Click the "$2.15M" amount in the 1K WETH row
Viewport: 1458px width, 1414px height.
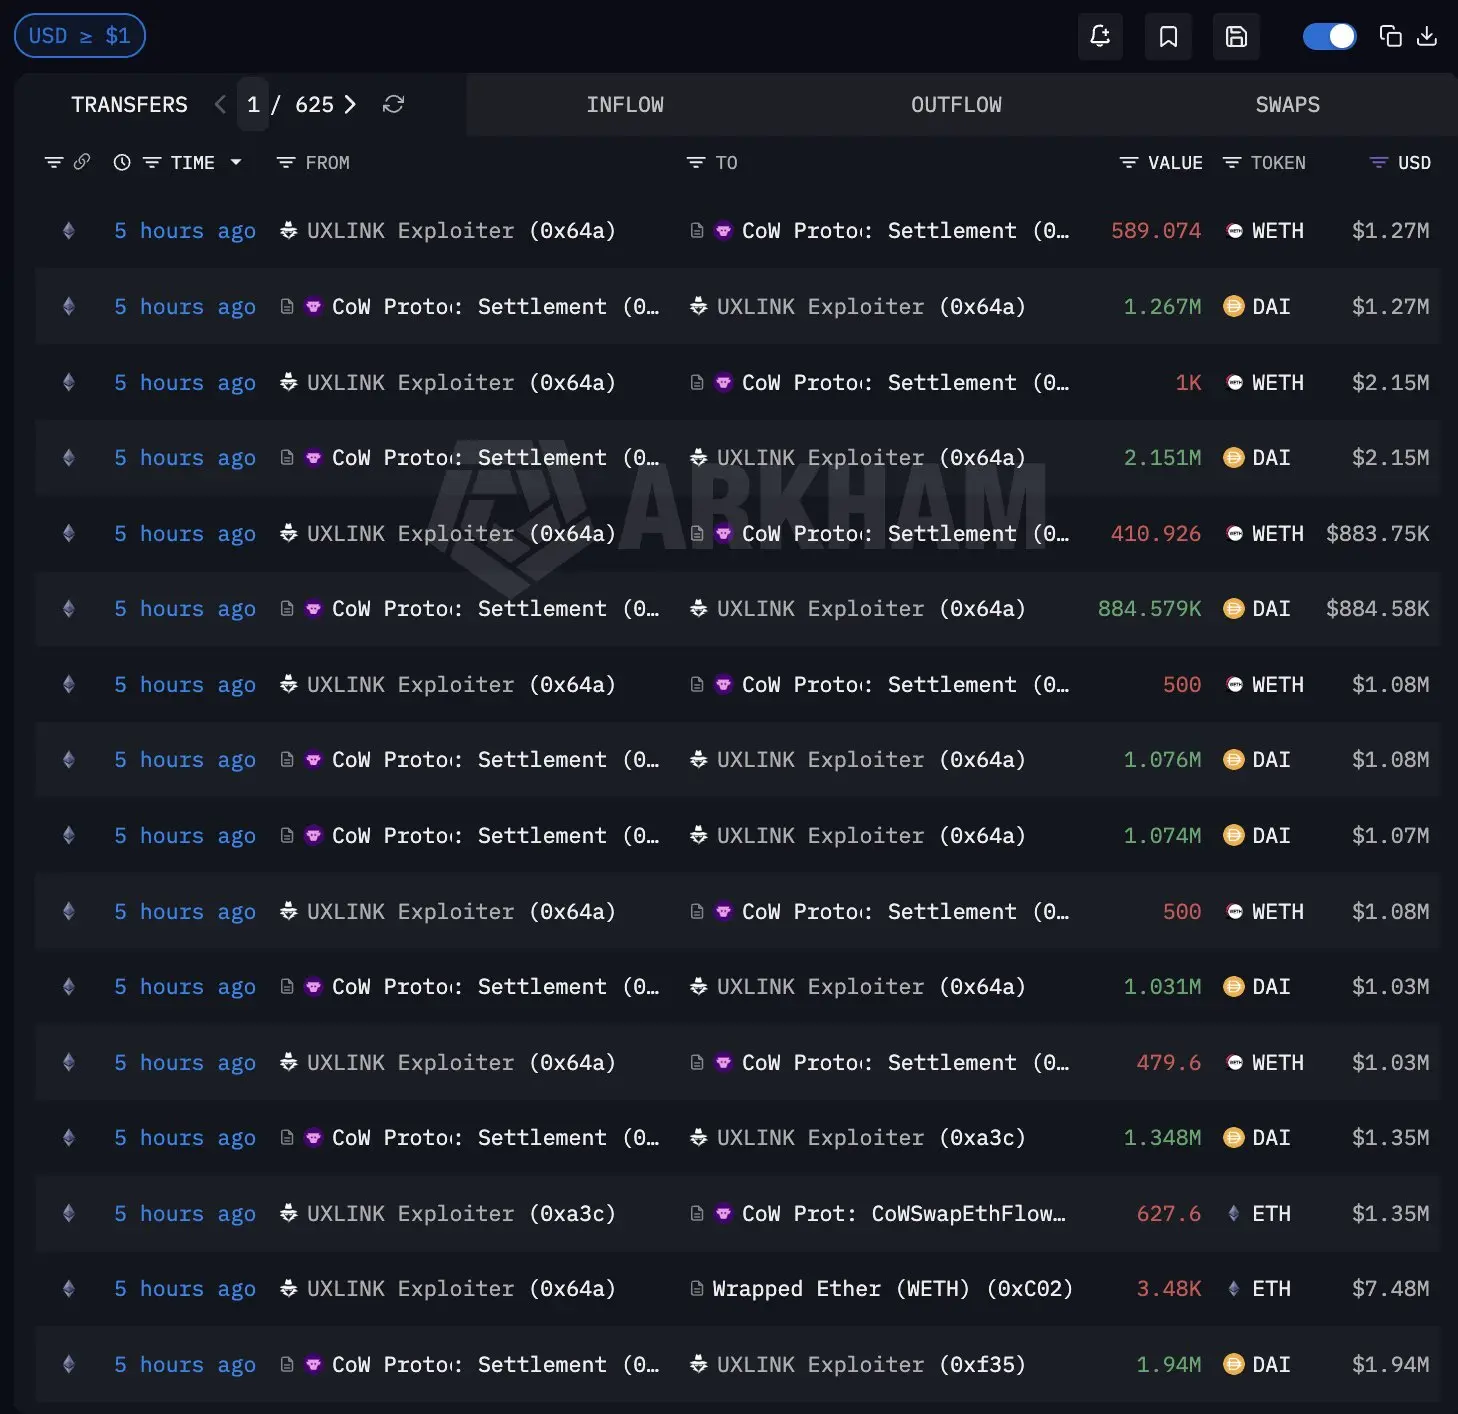(1391, 382)
